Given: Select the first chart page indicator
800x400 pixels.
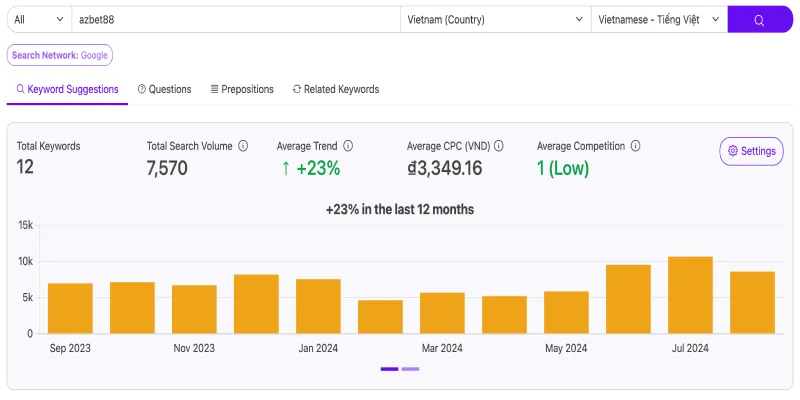Looking at the screenshot, I should point(389,369).
